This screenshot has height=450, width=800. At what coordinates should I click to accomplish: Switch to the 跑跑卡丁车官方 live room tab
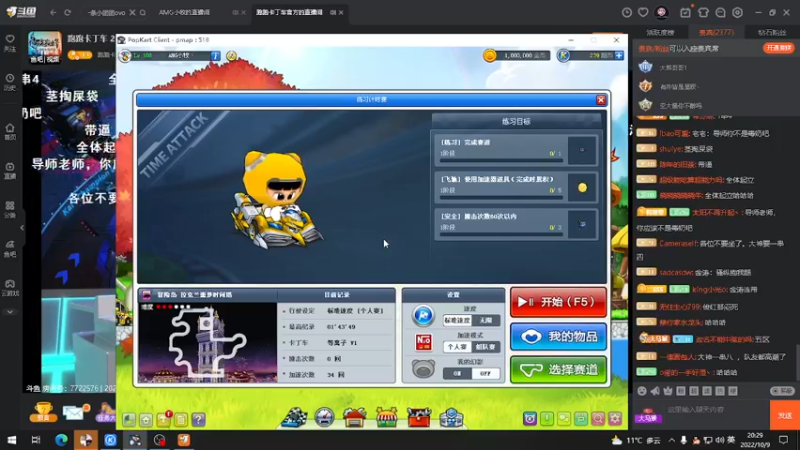pyautogui.click(x=289, y=12)
